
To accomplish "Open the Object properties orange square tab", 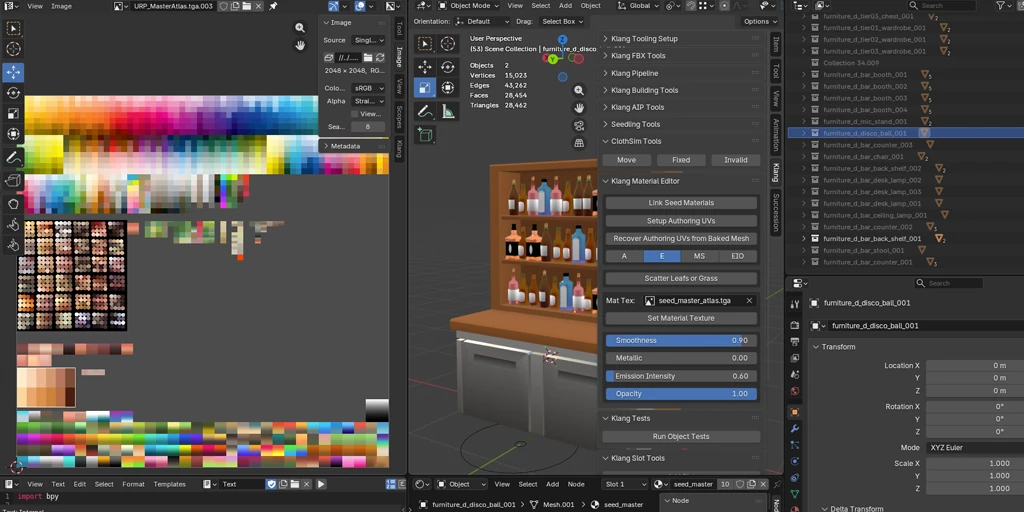I will coord(795,412).
